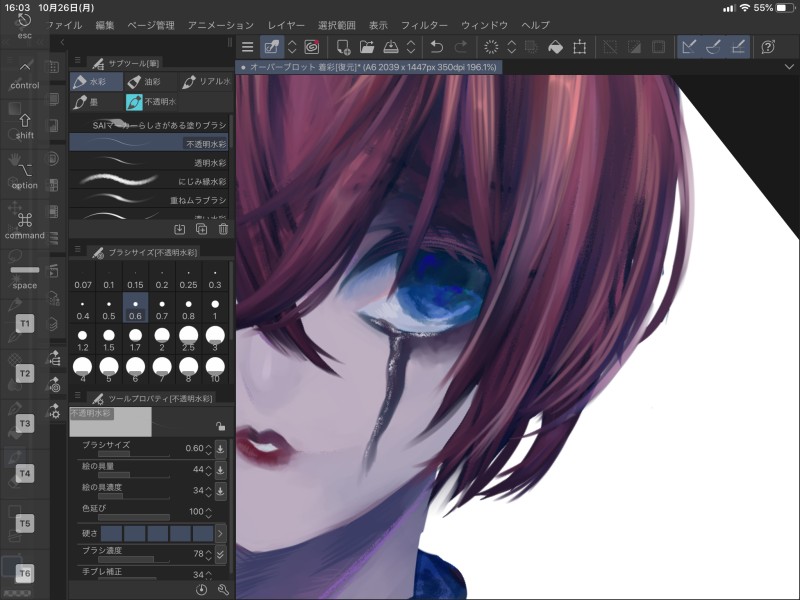Click the lock icon in tool property preview

tap(220, 426)
